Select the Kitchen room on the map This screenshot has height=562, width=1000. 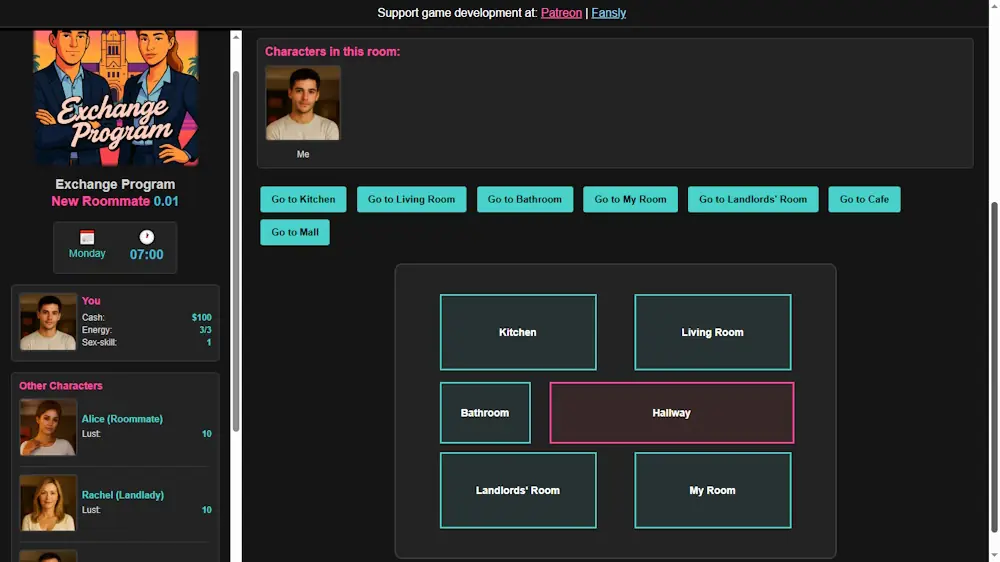(x=518, y=332)
